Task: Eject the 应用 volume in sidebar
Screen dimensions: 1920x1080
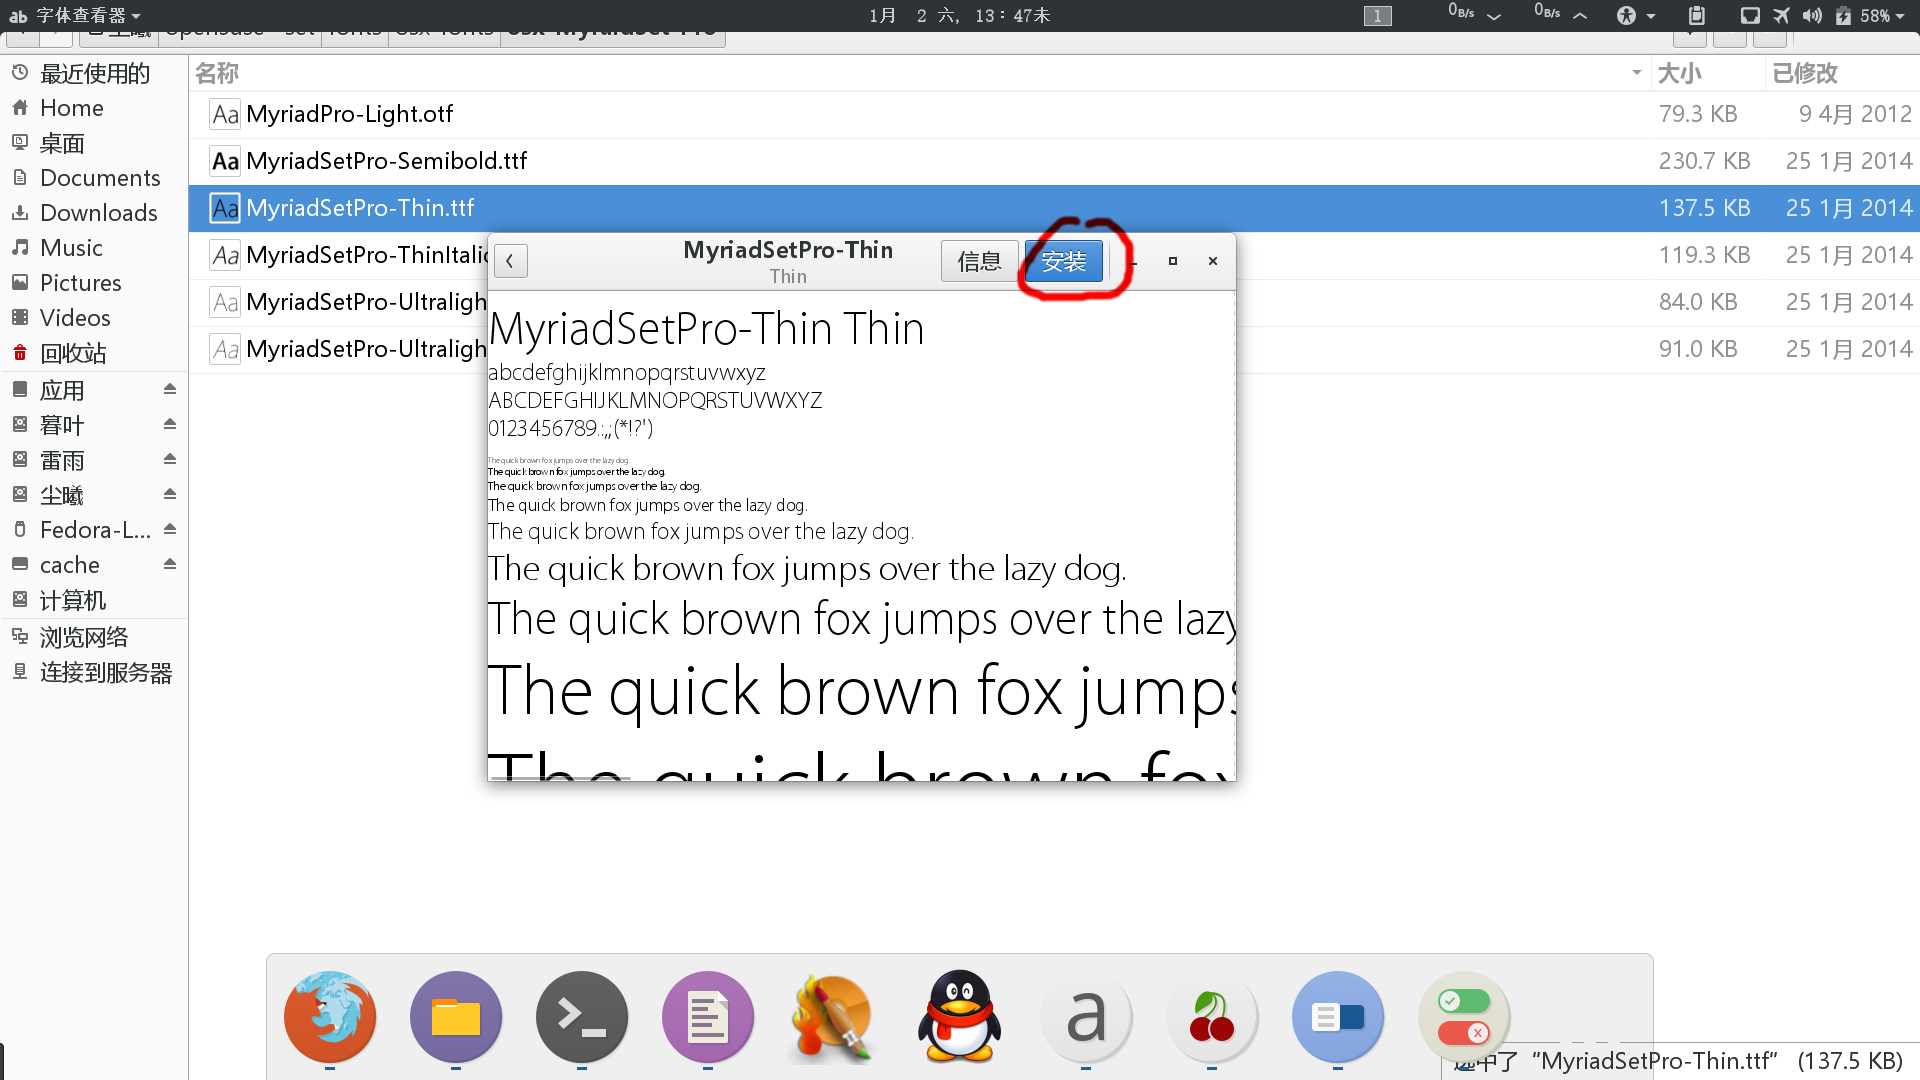Action: coord(170,389)
